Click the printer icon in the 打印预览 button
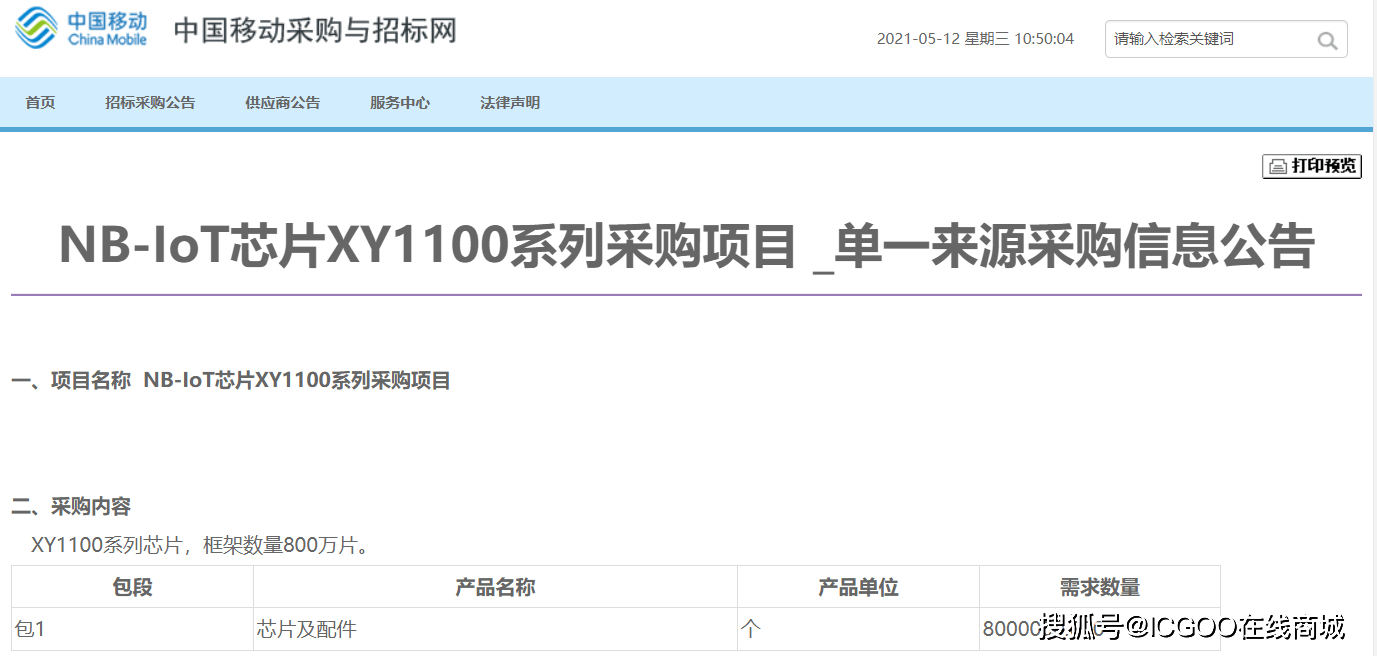Image resolution: width=1377 pixels, height=656 pixels. pos(1278,167)
